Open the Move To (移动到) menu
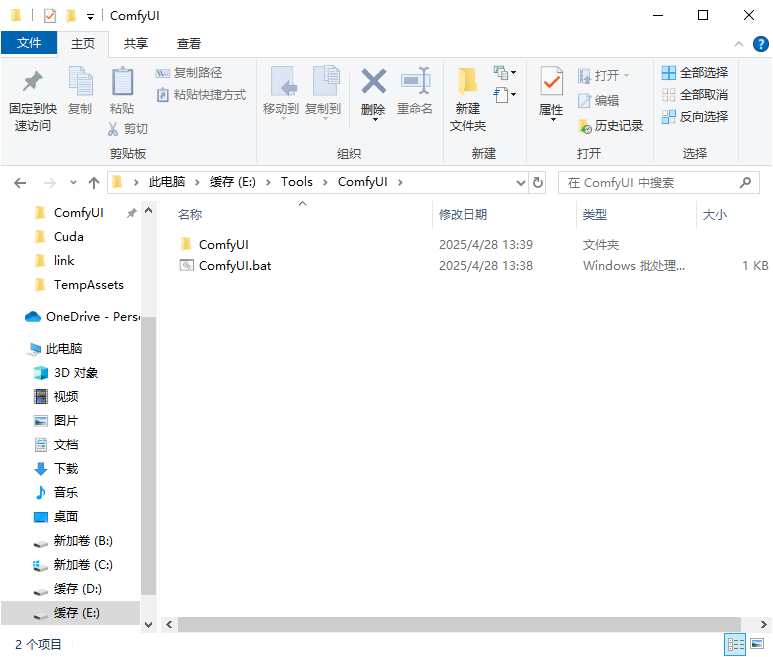The image size is (773, 657). point(281,92)
